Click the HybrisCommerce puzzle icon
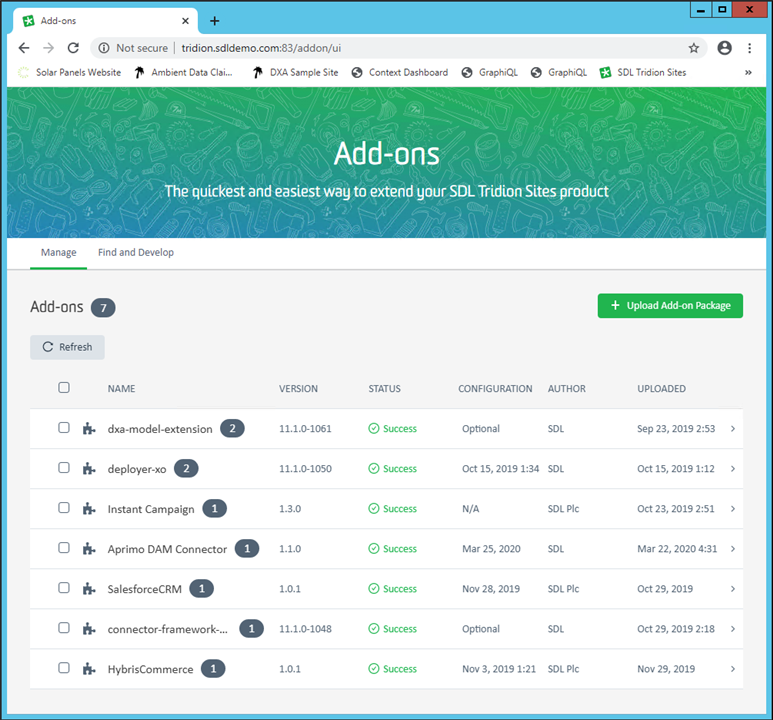Image resolution: width=773 pixels, height=720 pixels. pyautogui.click(x=89, y=669)
